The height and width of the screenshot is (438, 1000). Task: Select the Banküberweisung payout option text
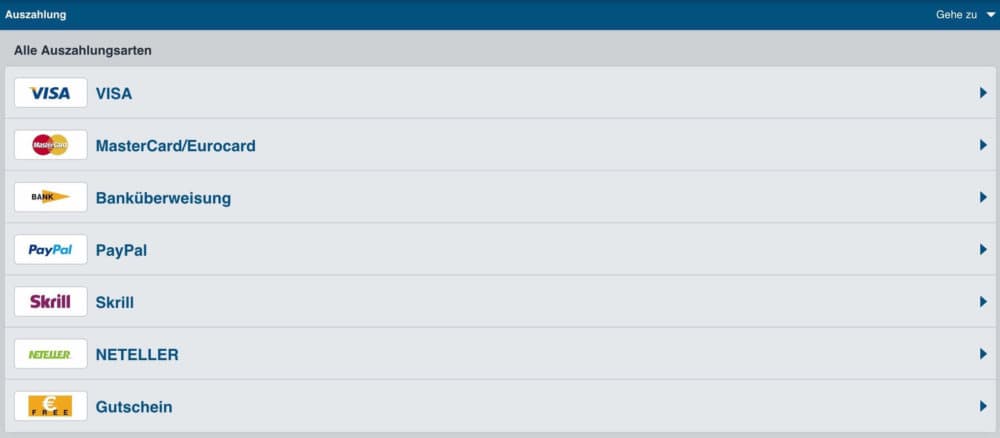pos(163,198)
